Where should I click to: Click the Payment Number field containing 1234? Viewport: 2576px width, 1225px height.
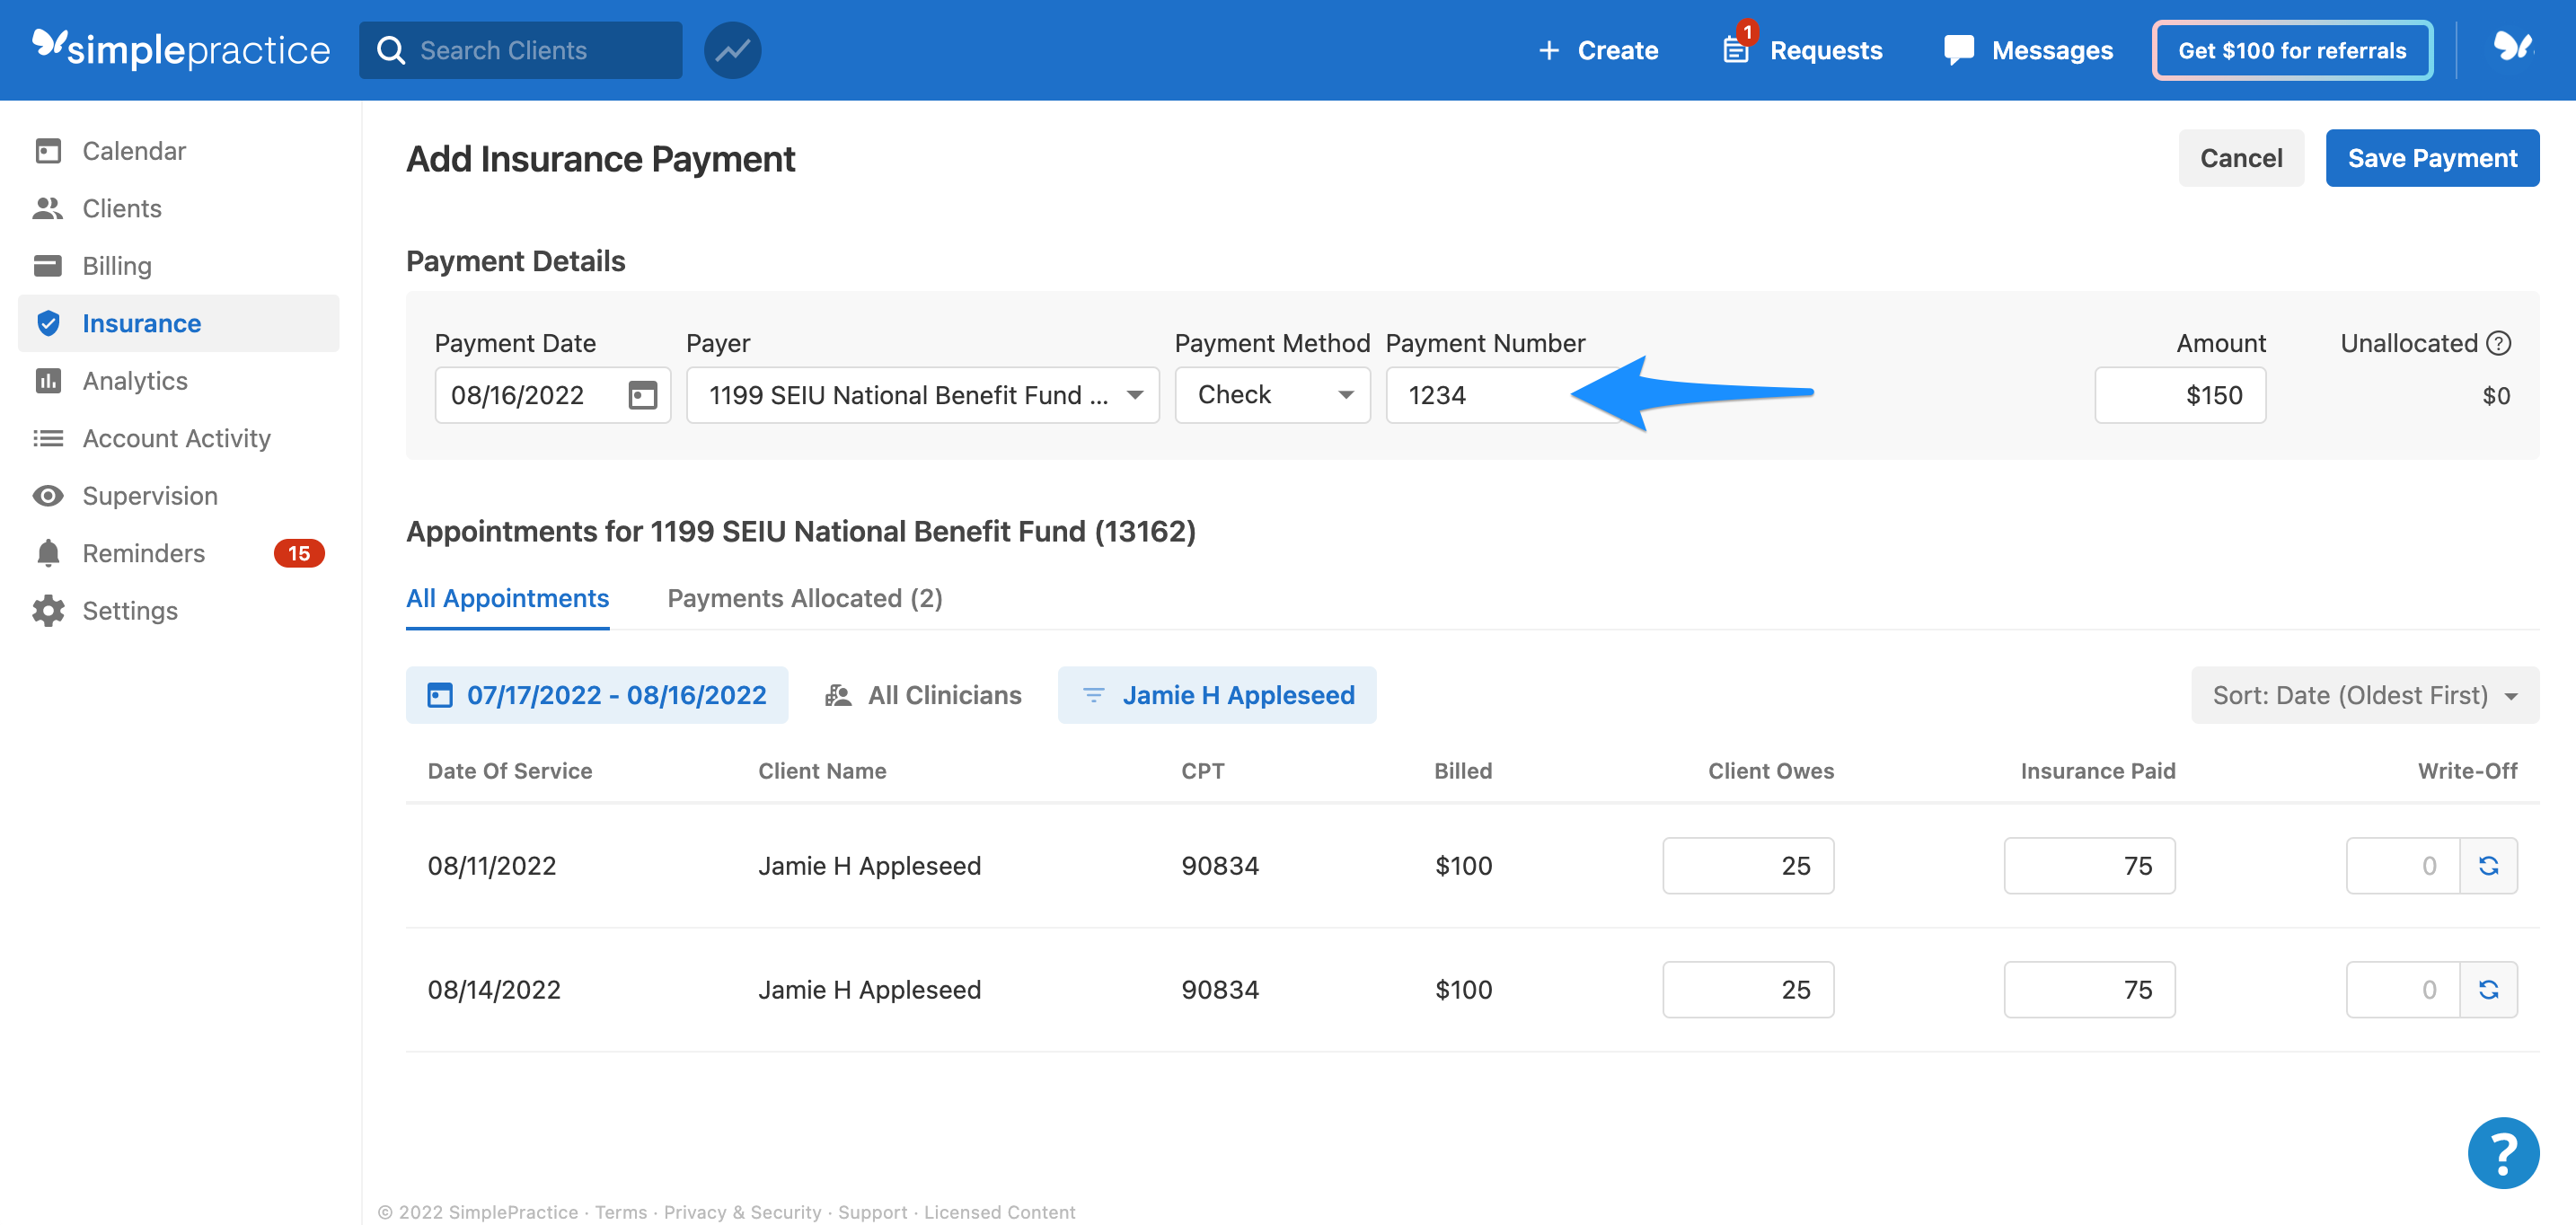tap(1480, 394)
